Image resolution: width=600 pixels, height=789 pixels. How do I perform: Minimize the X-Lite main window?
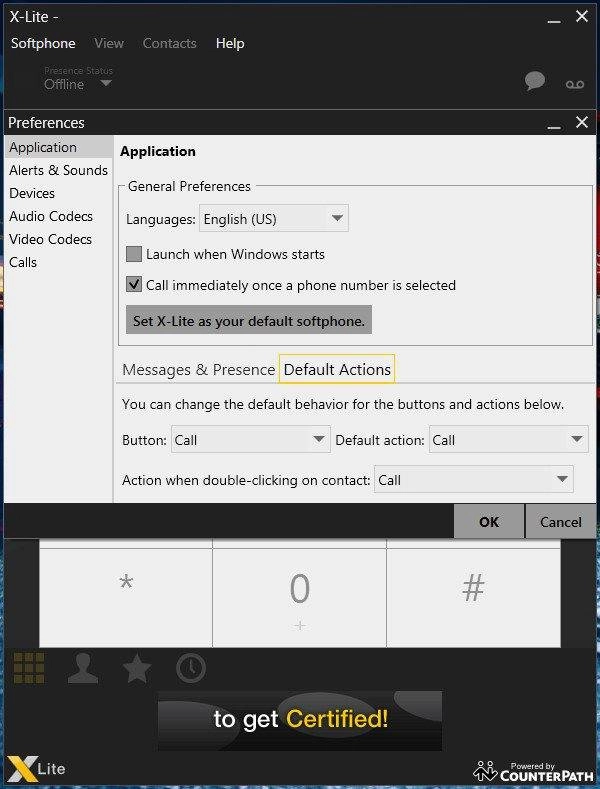point(554,21)
